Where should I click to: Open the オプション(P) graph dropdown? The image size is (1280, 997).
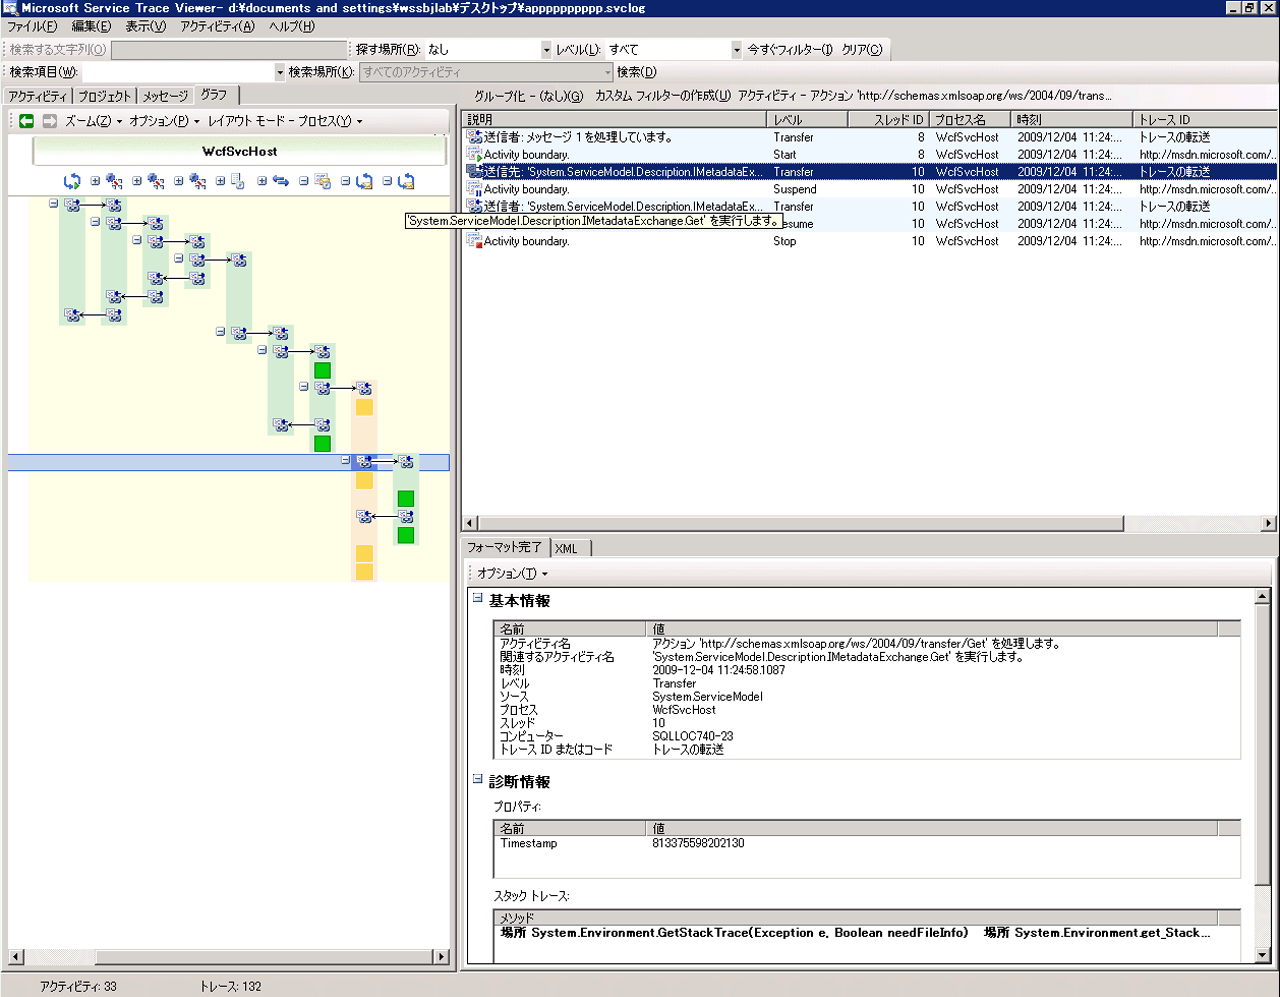click(164, 121)
